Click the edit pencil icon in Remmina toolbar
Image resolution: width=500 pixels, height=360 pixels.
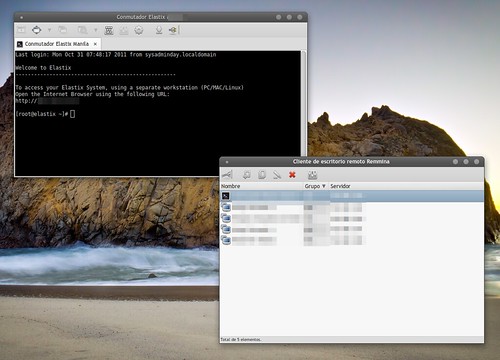277,175
